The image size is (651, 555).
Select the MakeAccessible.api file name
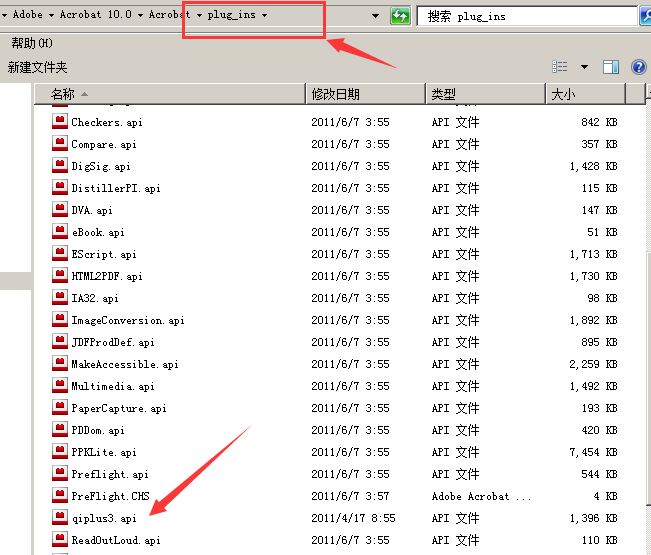pyautogui.click(x=125, y=364)
